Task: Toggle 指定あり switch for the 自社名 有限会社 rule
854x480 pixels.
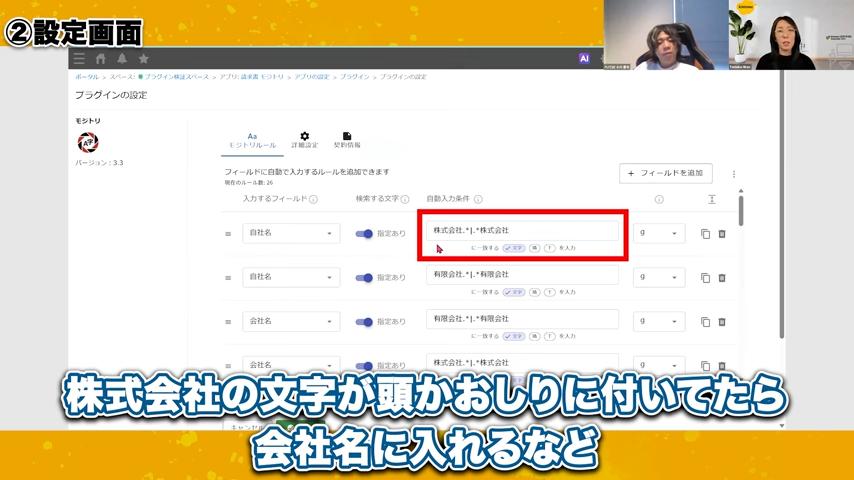Action: 364,278
